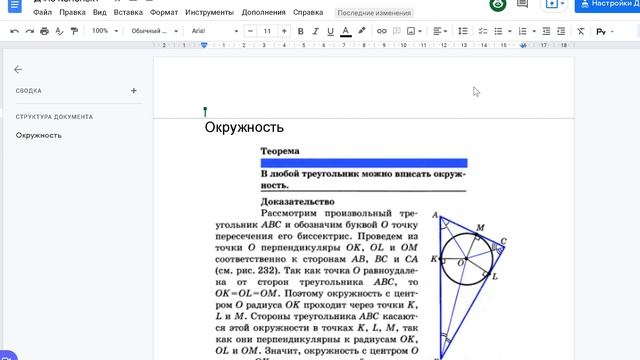Insert a link with chain icon

tap(381, 31)
